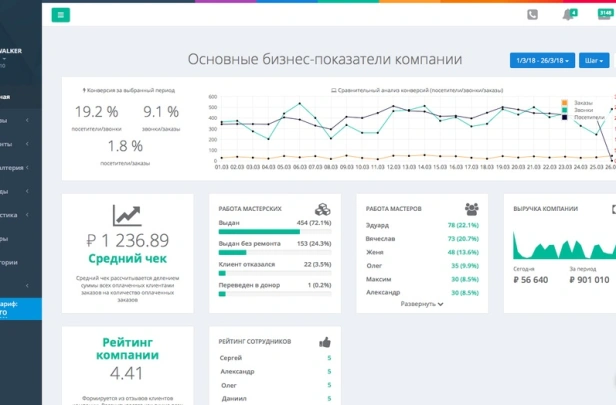The height and width of the screenshot is (405, 616).
Task: Click the employee rating thumbs-up icon
Action: pos(324,342)
